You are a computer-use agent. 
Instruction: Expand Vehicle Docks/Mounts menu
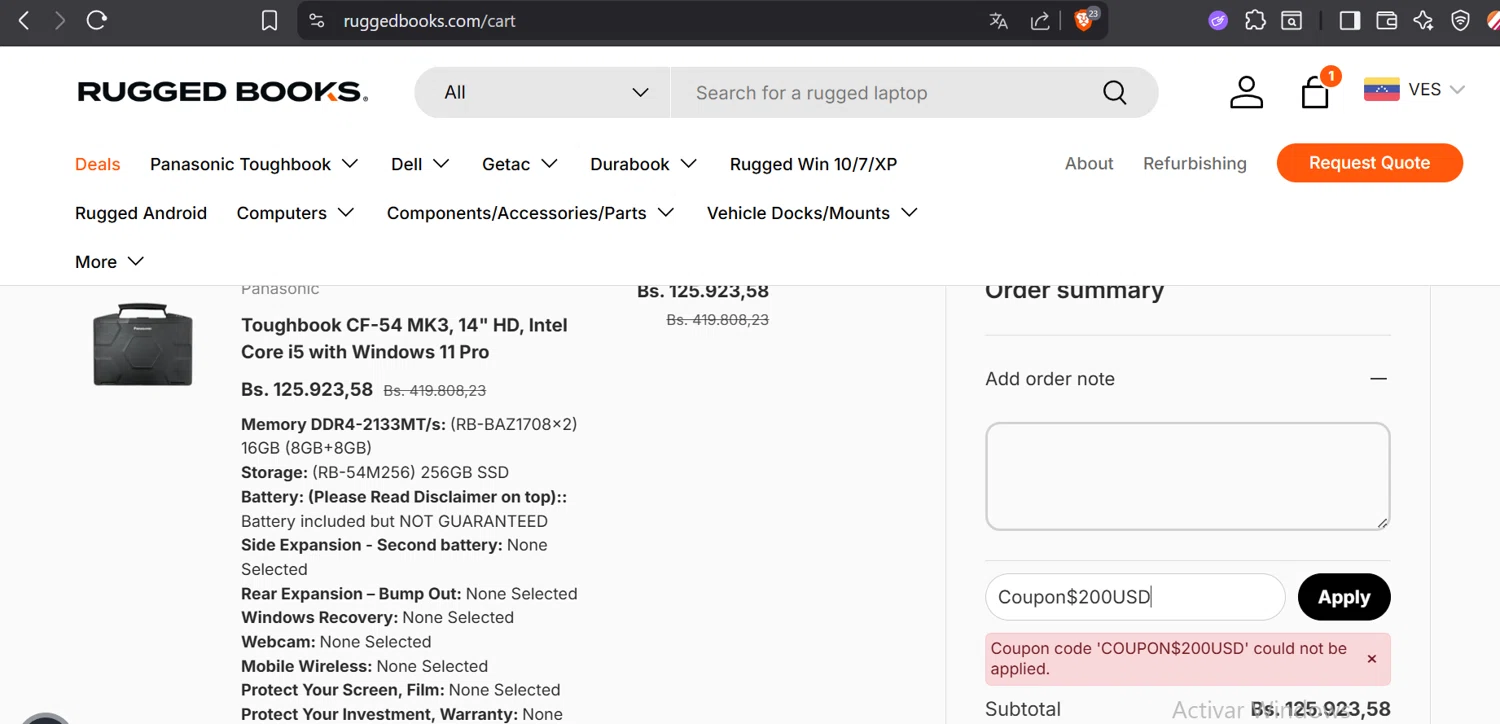[x=812, y=213]
